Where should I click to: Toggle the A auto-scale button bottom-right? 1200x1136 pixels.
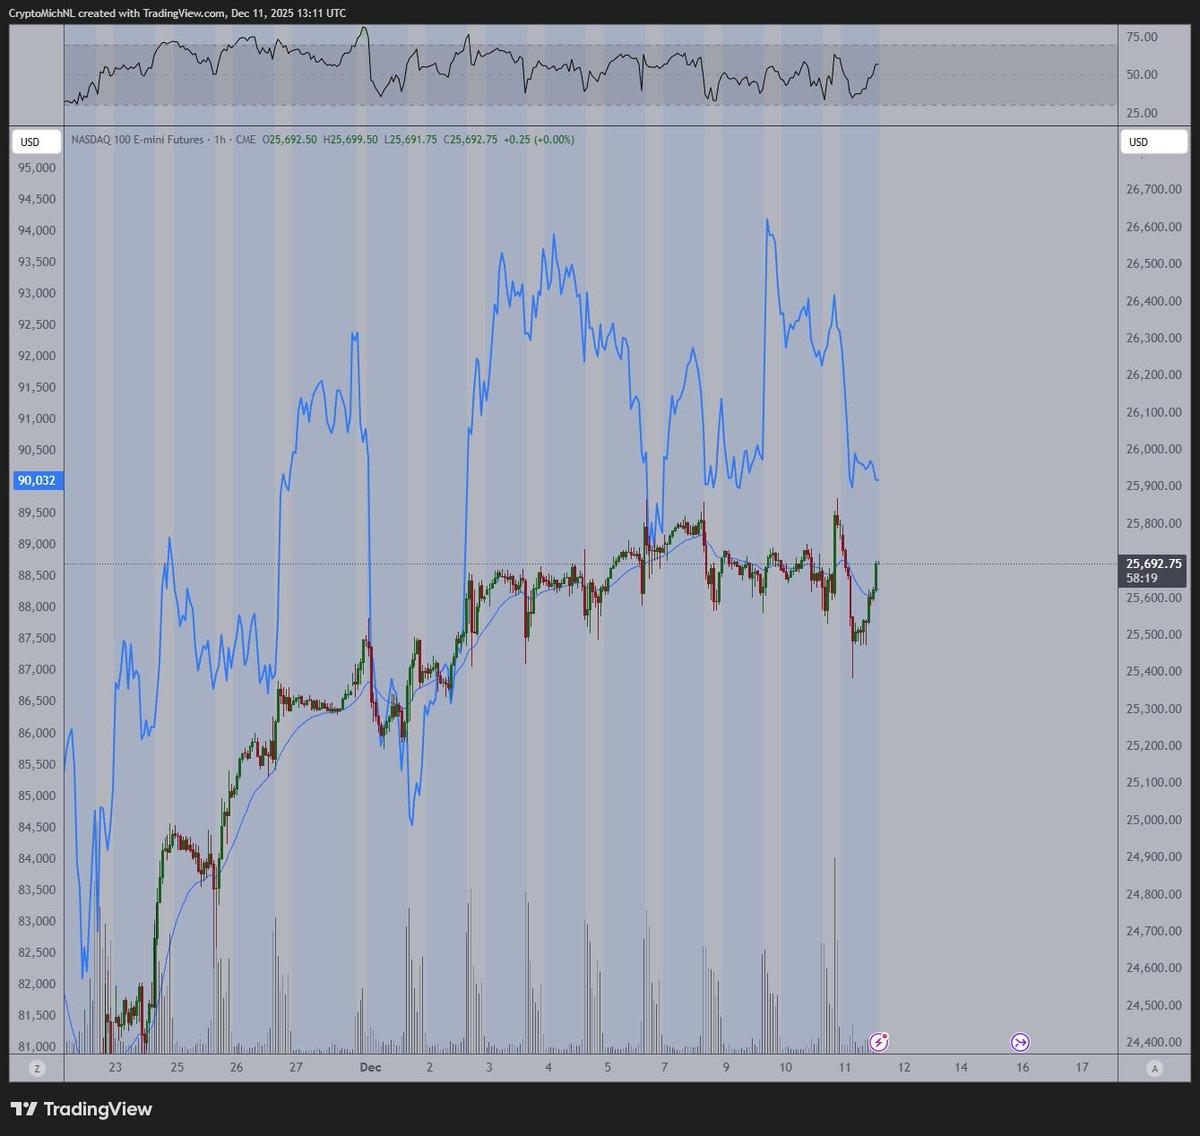(x=1154, y=1068)
